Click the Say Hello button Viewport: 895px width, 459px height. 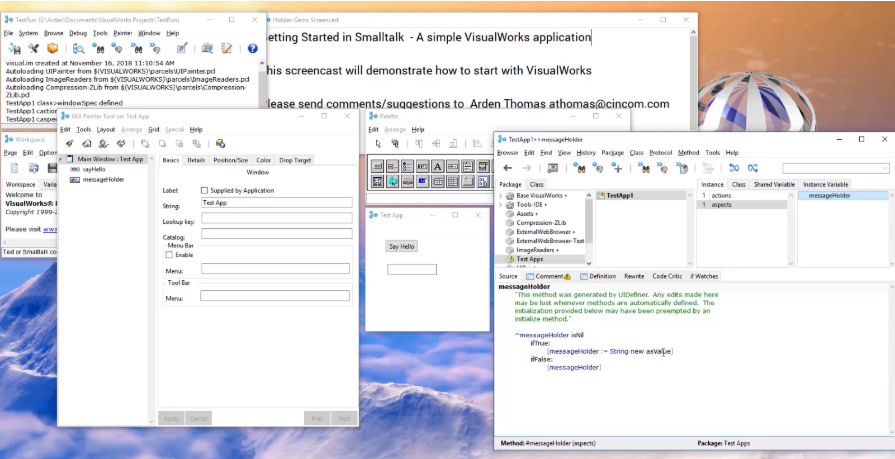pos(402,247)
